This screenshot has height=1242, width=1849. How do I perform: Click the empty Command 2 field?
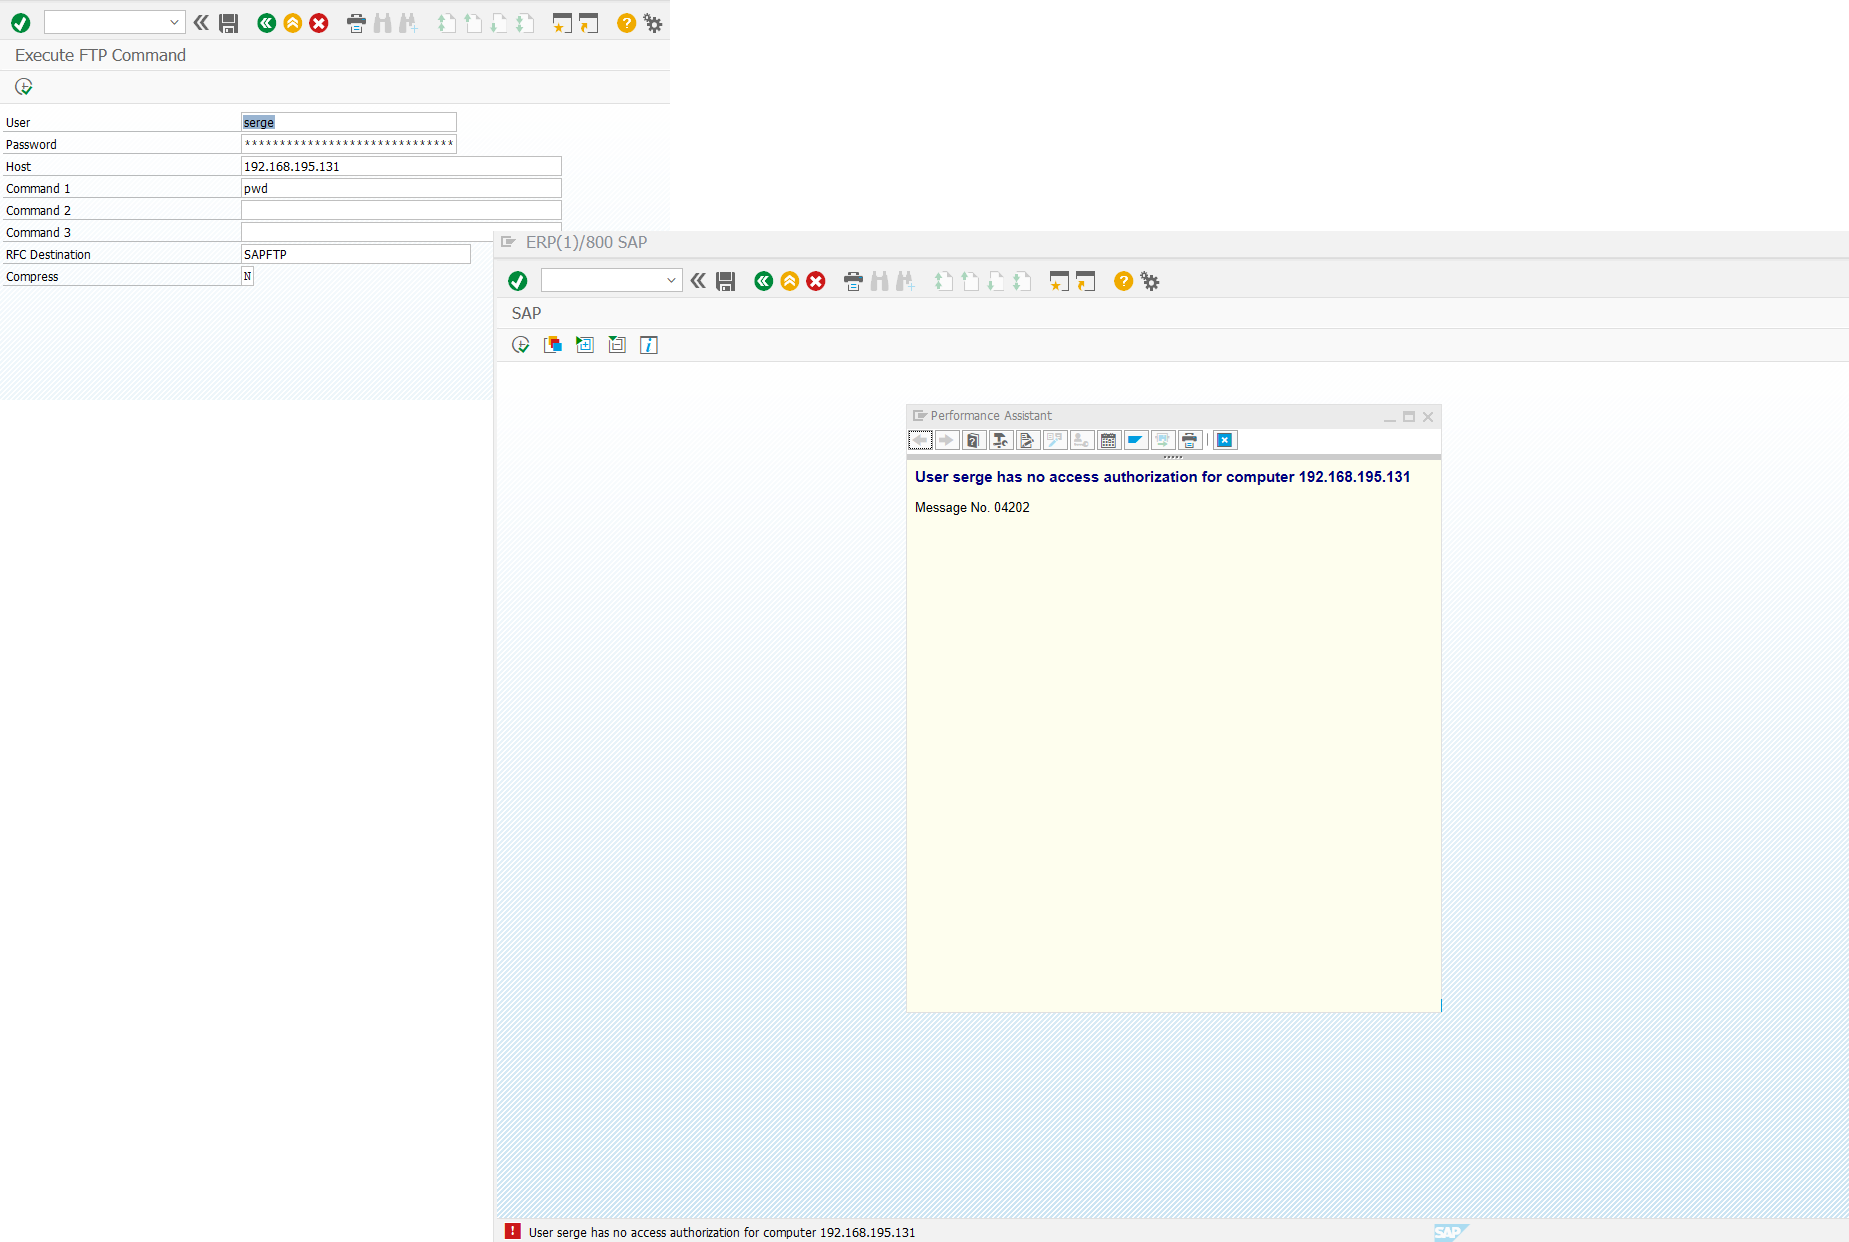coord(401,210)
